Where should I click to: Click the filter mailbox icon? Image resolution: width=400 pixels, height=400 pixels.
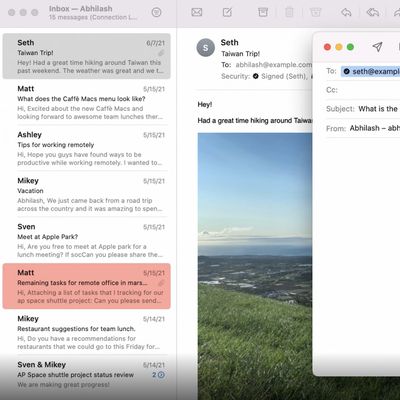tap(156, 12)
